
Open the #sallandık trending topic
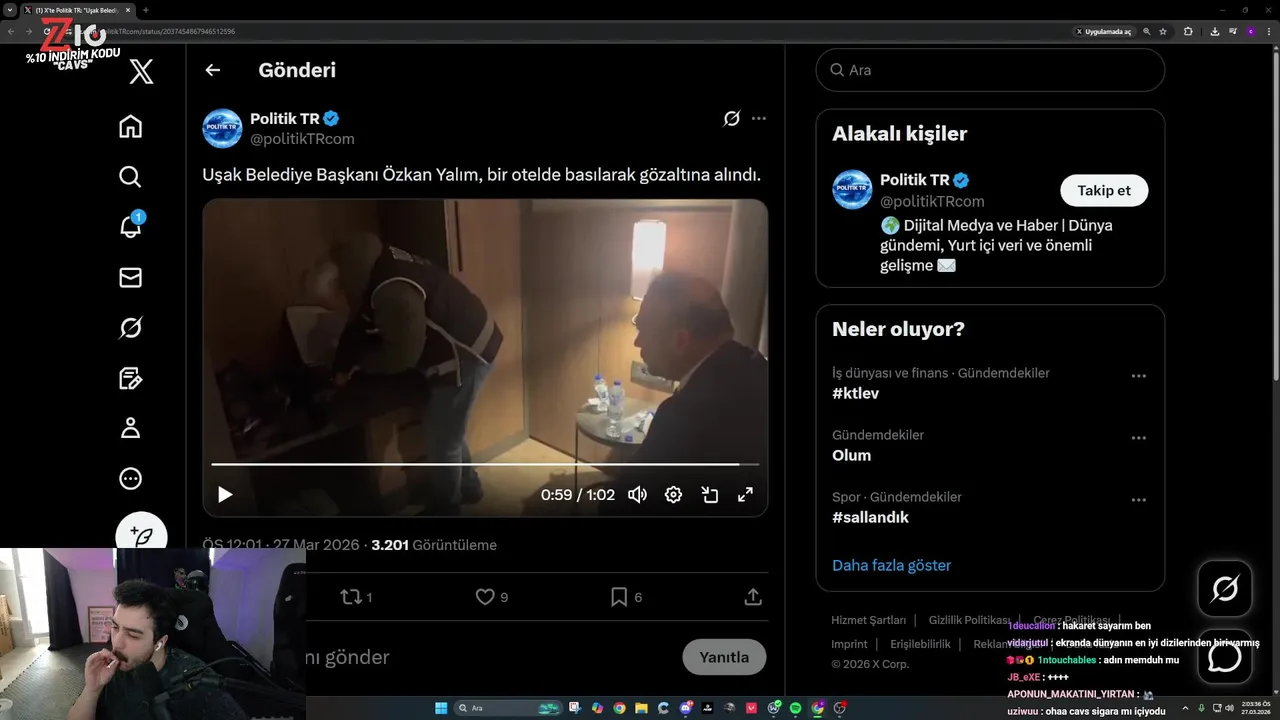pos(870,517)
